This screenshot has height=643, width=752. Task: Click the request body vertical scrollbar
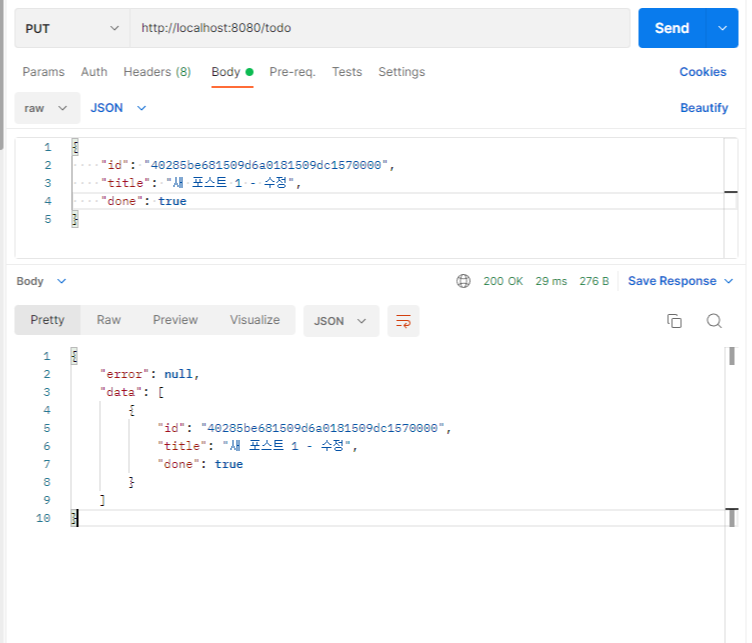point(730,198)
